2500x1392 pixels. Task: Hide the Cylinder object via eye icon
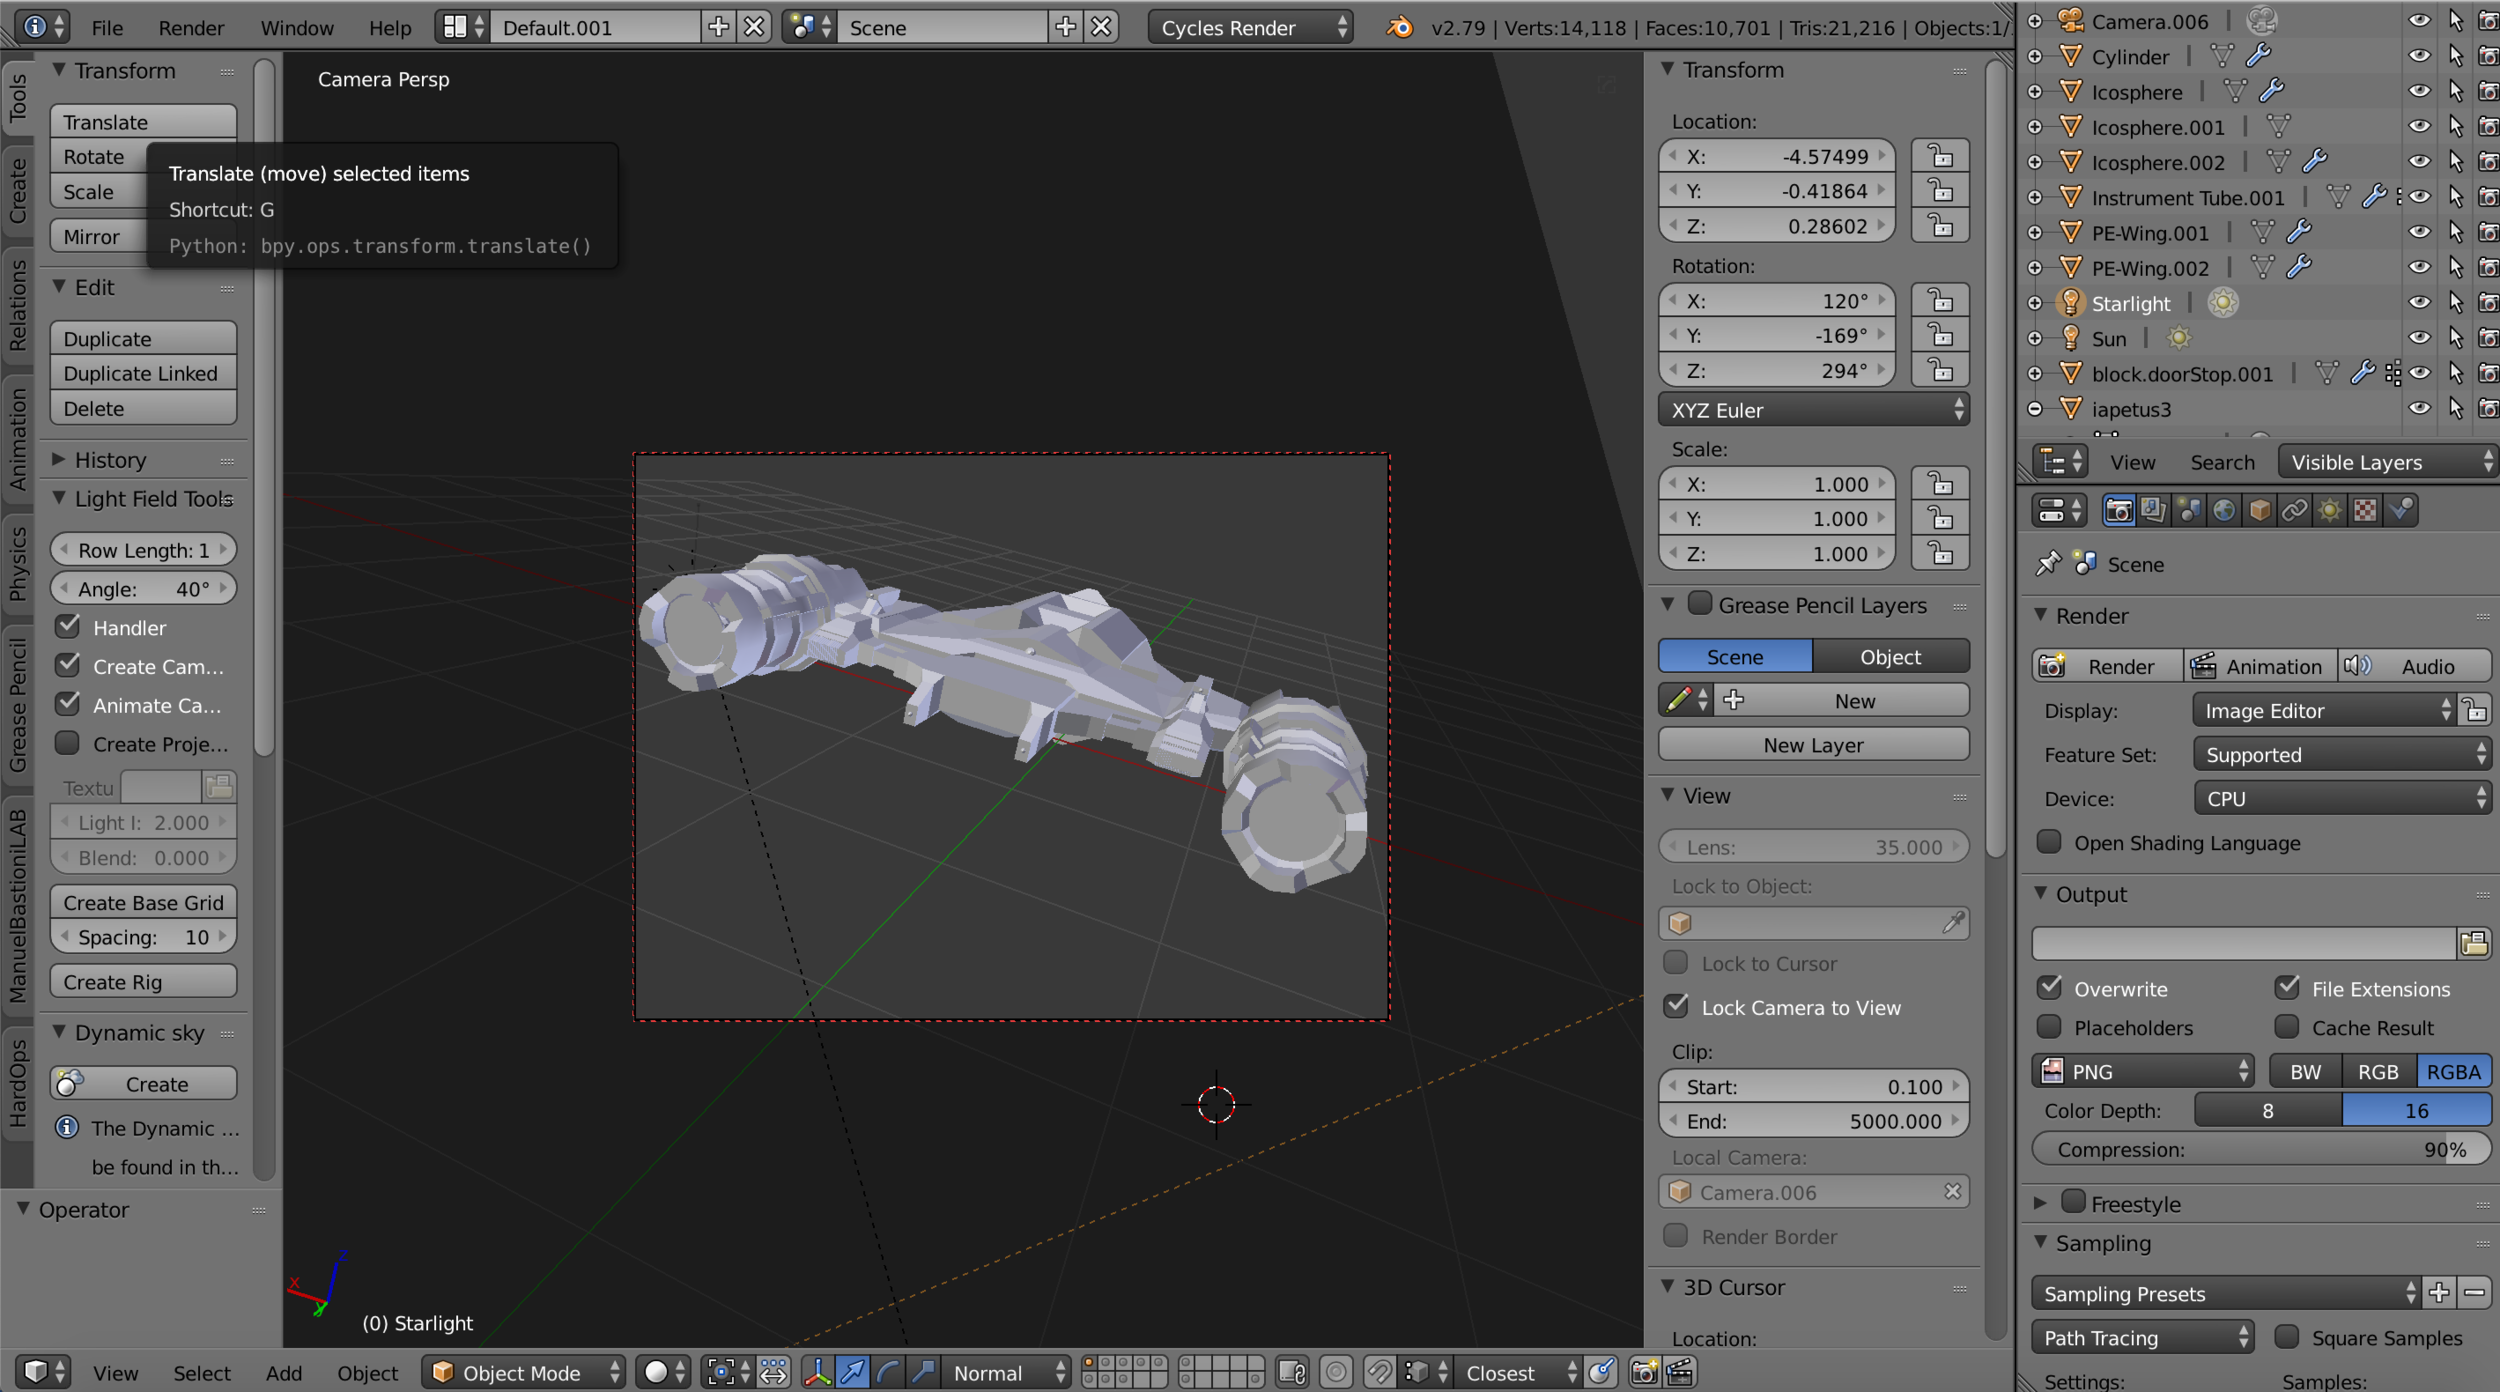pyautogui.click(x=2418, y=56)
